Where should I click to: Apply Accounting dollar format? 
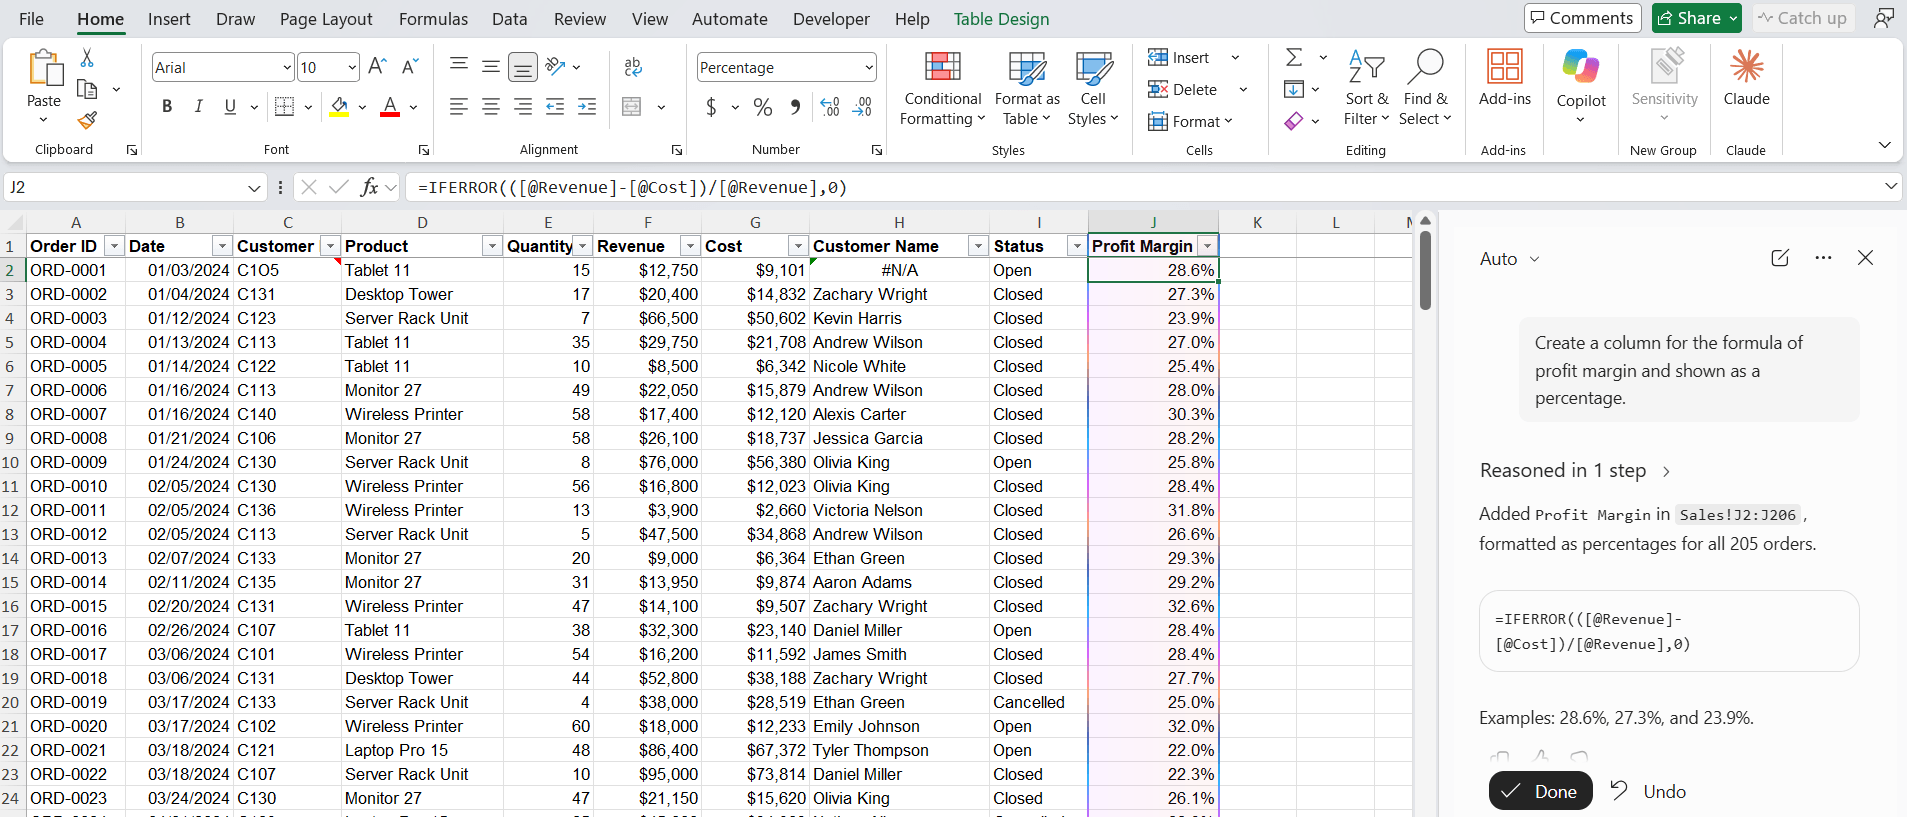(711, 107)
